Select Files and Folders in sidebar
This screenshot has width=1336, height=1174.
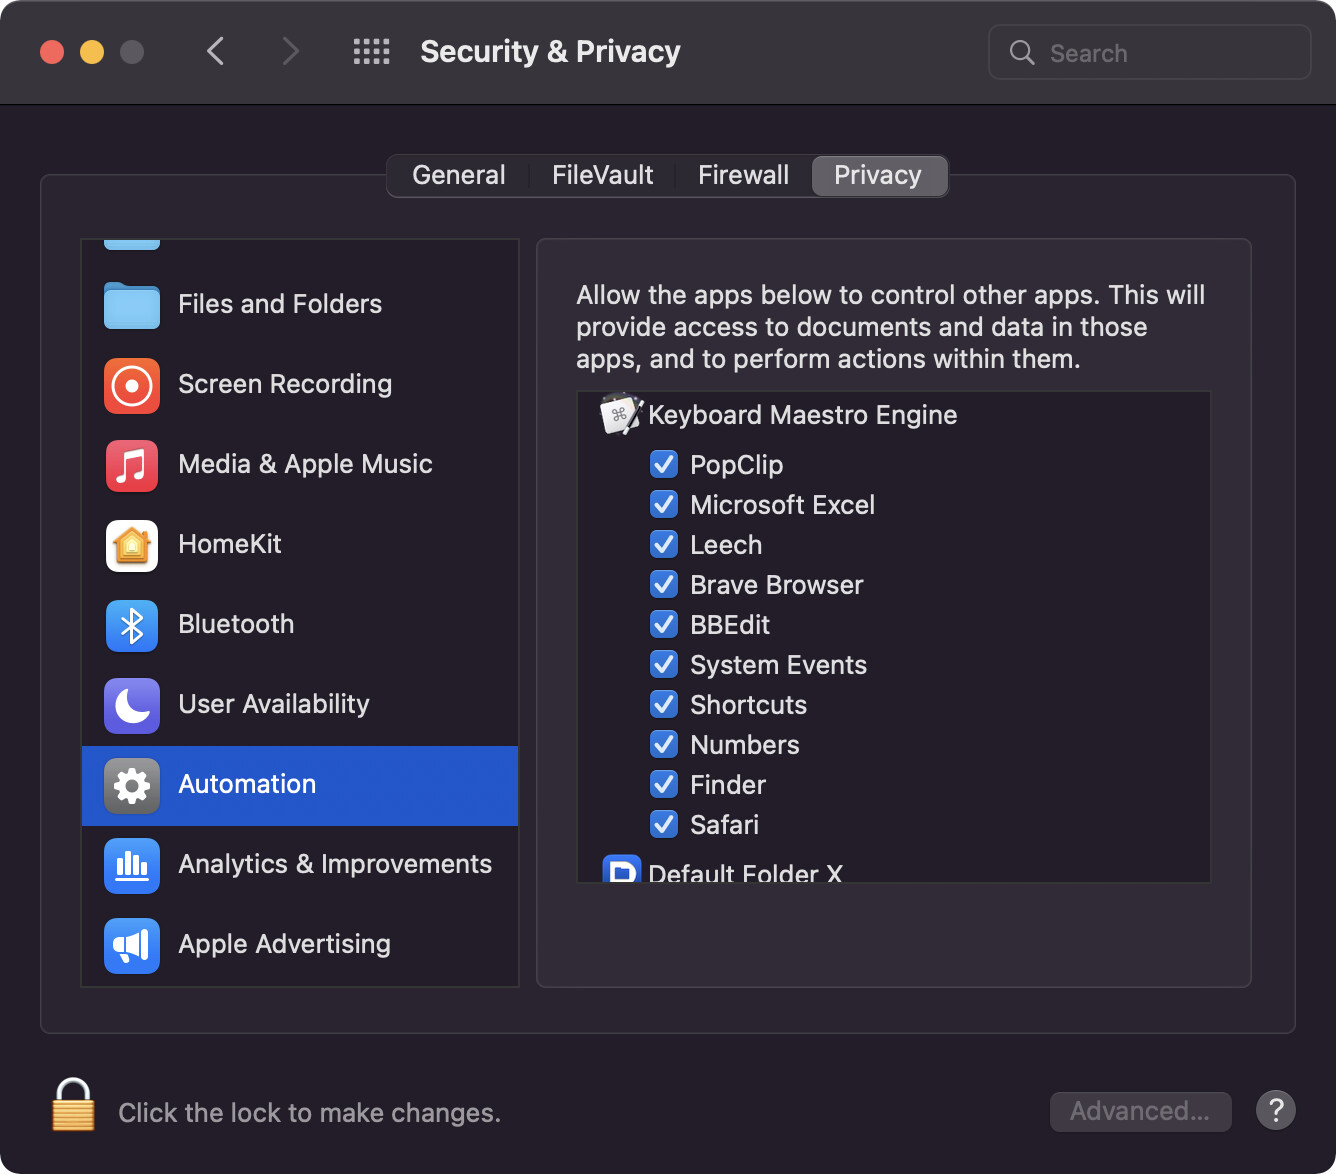(x=280, y=305)
